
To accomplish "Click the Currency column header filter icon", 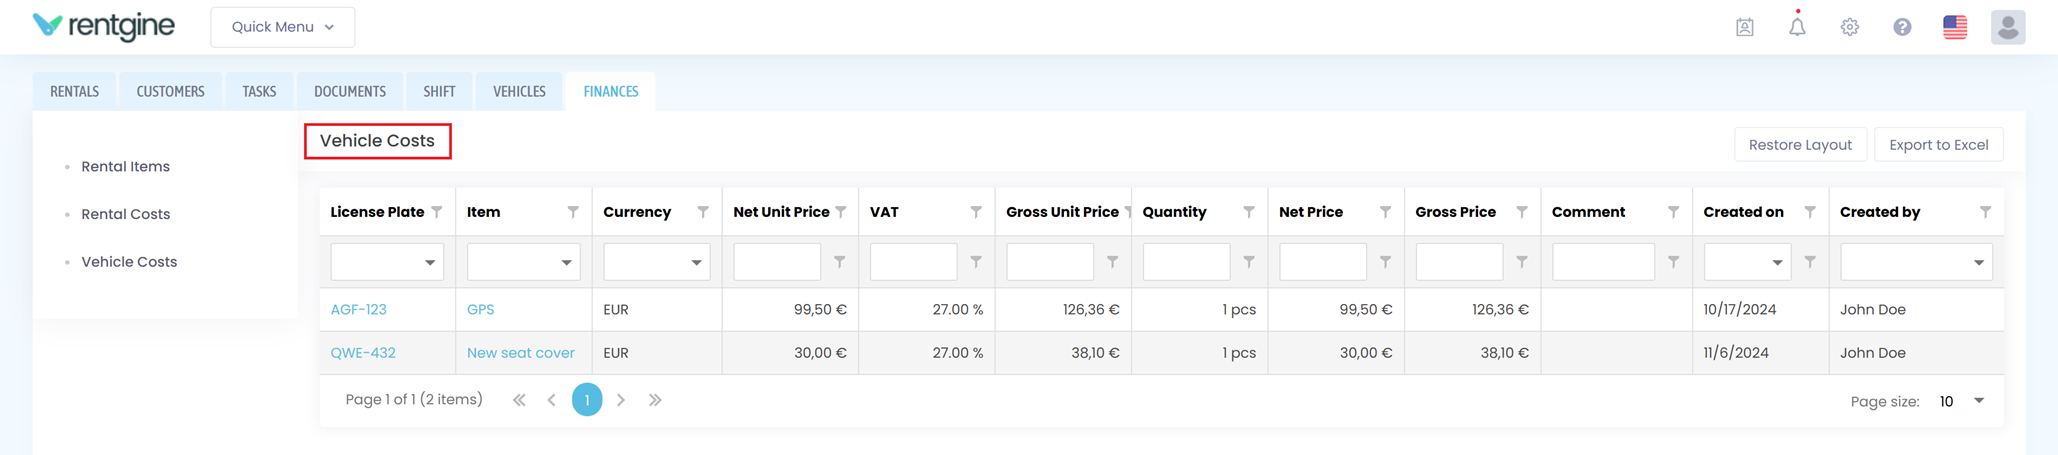I will (703, 212).
